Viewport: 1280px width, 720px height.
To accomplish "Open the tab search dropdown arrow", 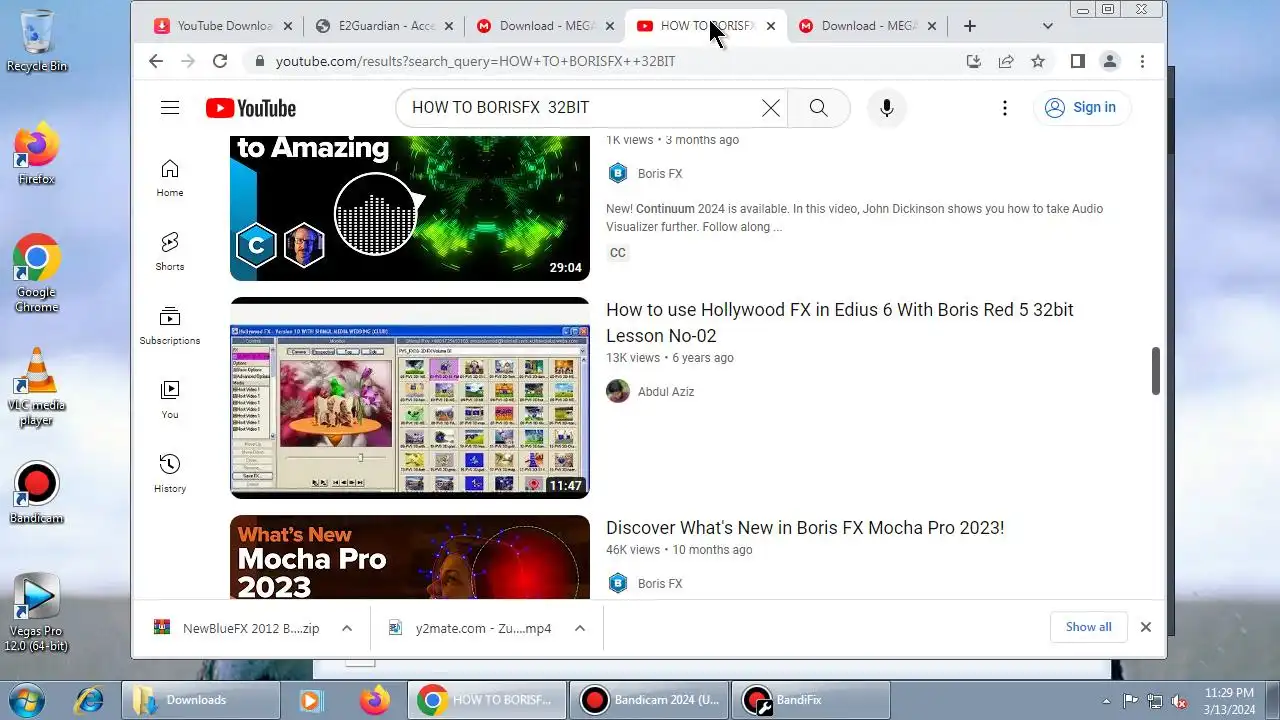I will click(x=1047, y=26).
